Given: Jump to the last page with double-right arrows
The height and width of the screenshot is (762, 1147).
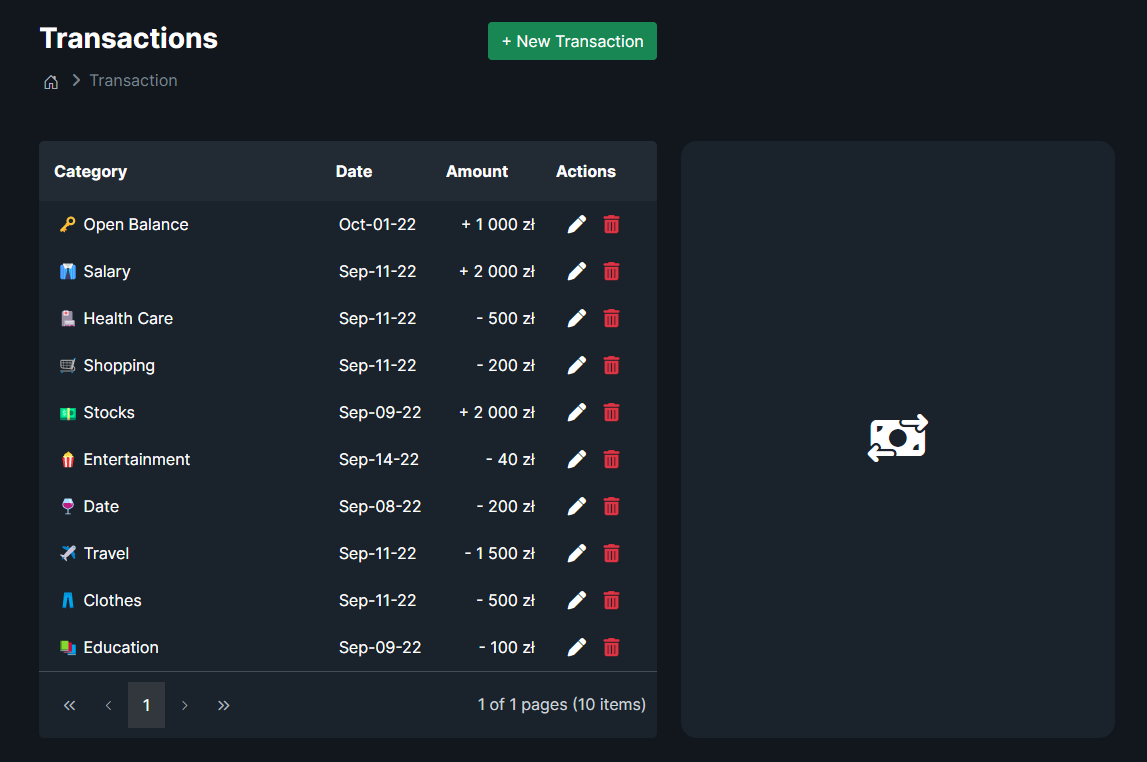Looking at the screenshot, I should tap(224, 705).
